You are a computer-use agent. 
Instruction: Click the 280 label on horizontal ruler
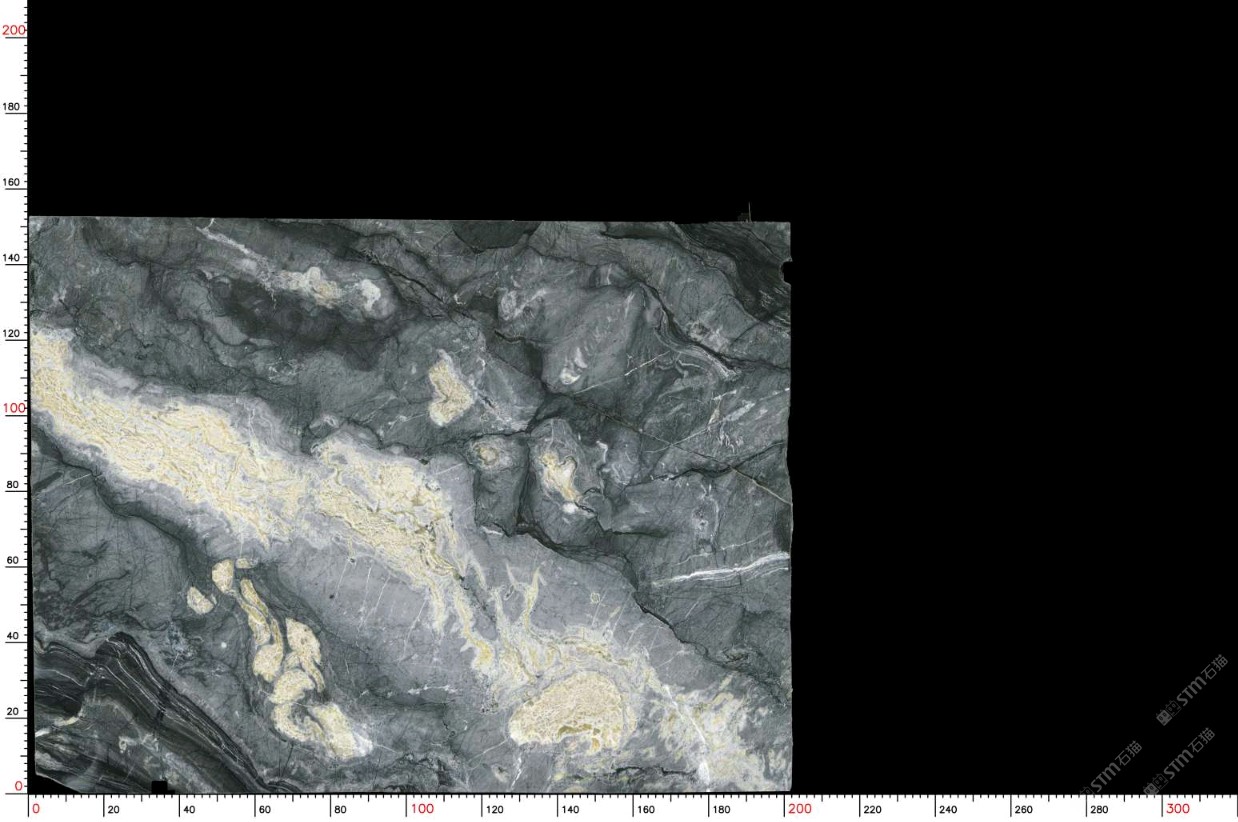click(1099, 810)
